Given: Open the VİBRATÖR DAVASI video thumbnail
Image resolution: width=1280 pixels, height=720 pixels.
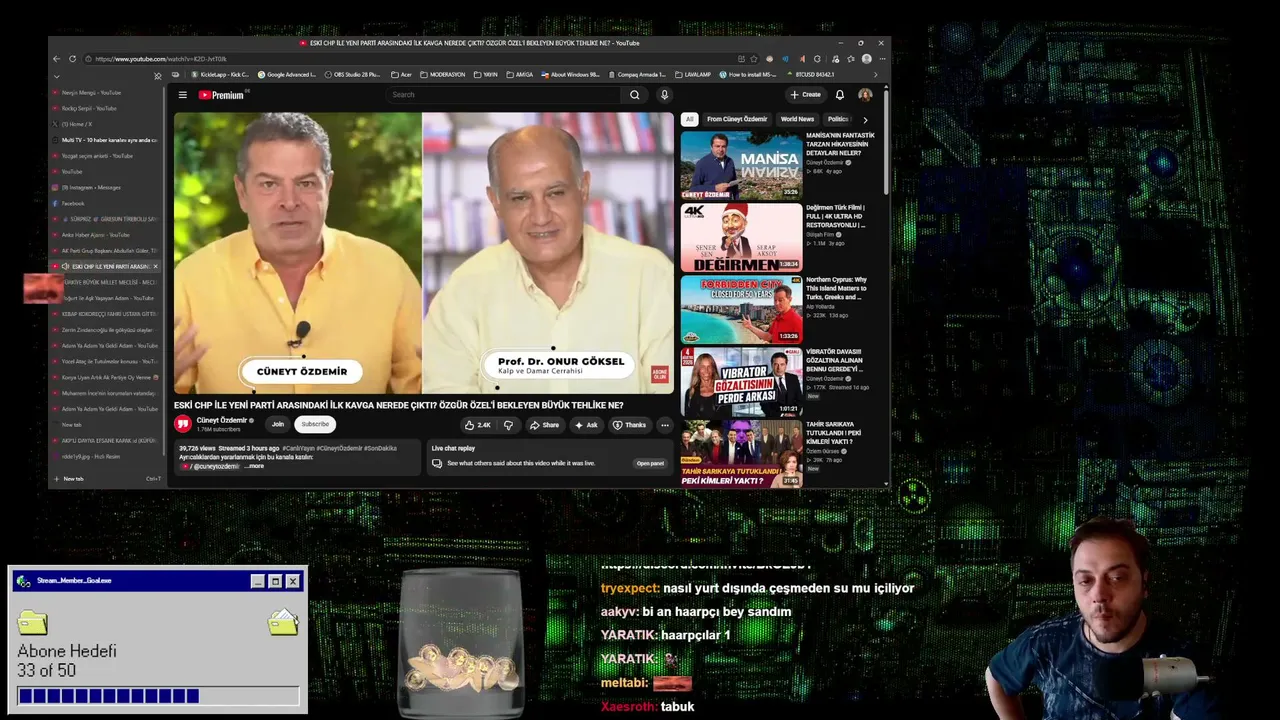Looking at the screenshot, I should 741,382.
